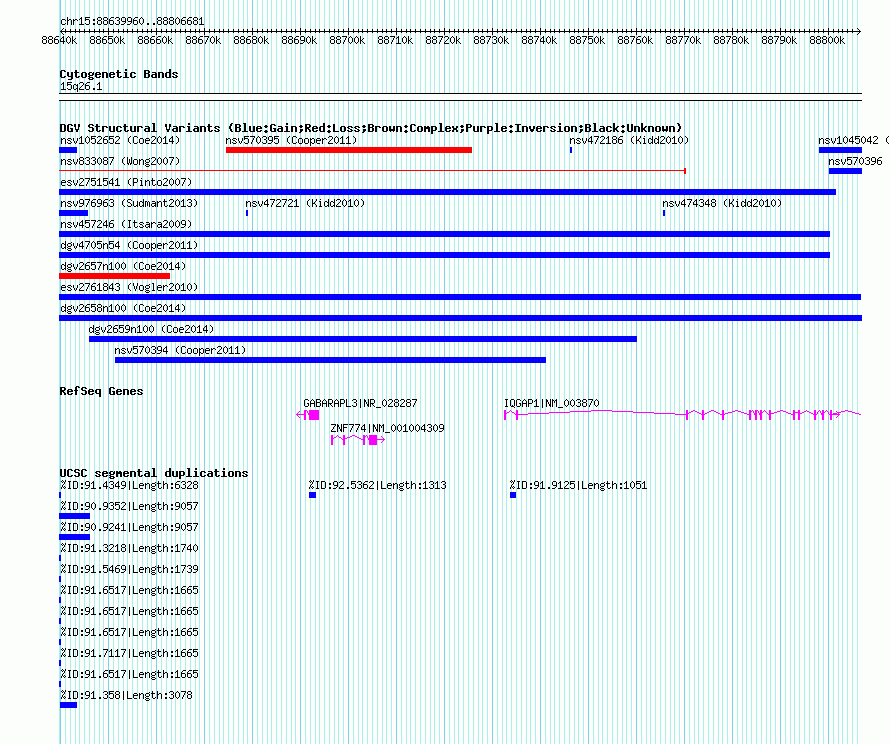Click the DGV Structural Variants track title

370,128
